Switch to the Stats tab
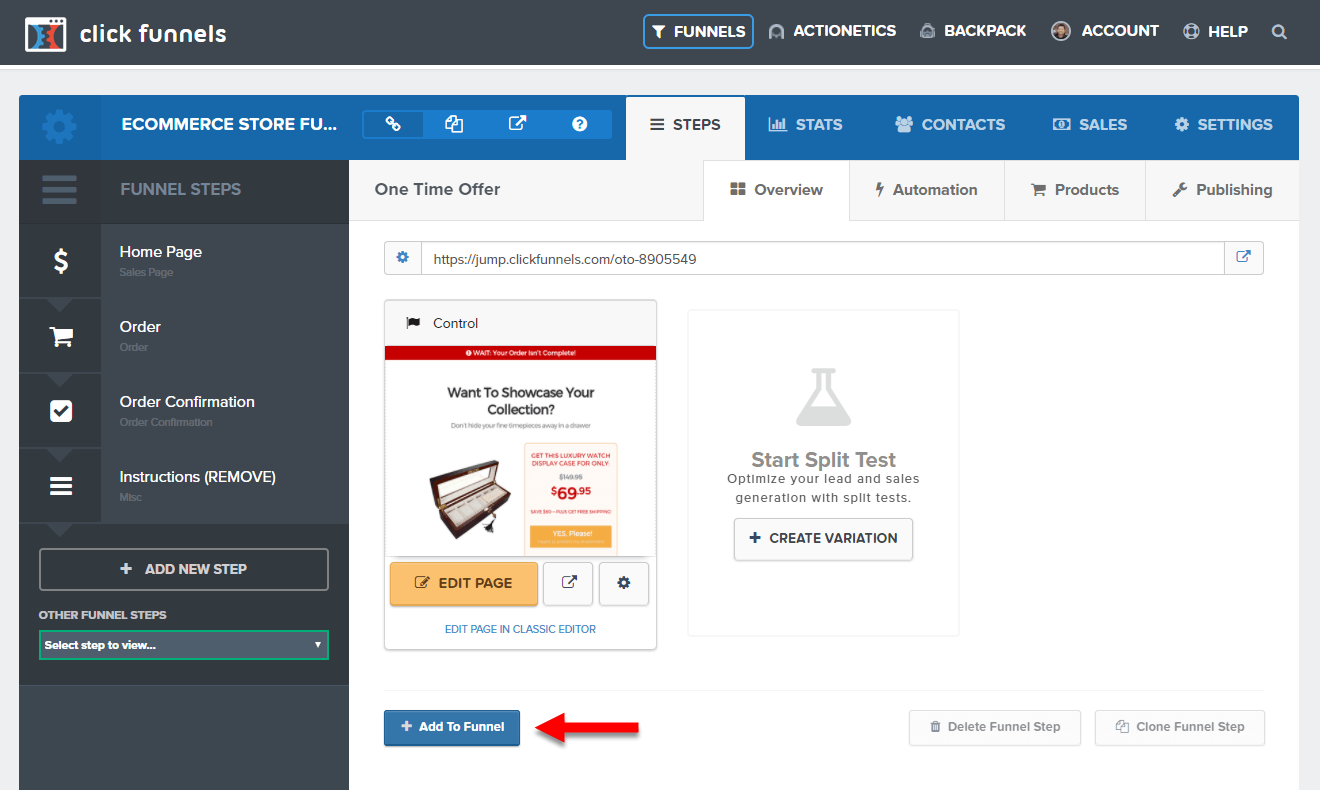 click(x=805, y=125)
